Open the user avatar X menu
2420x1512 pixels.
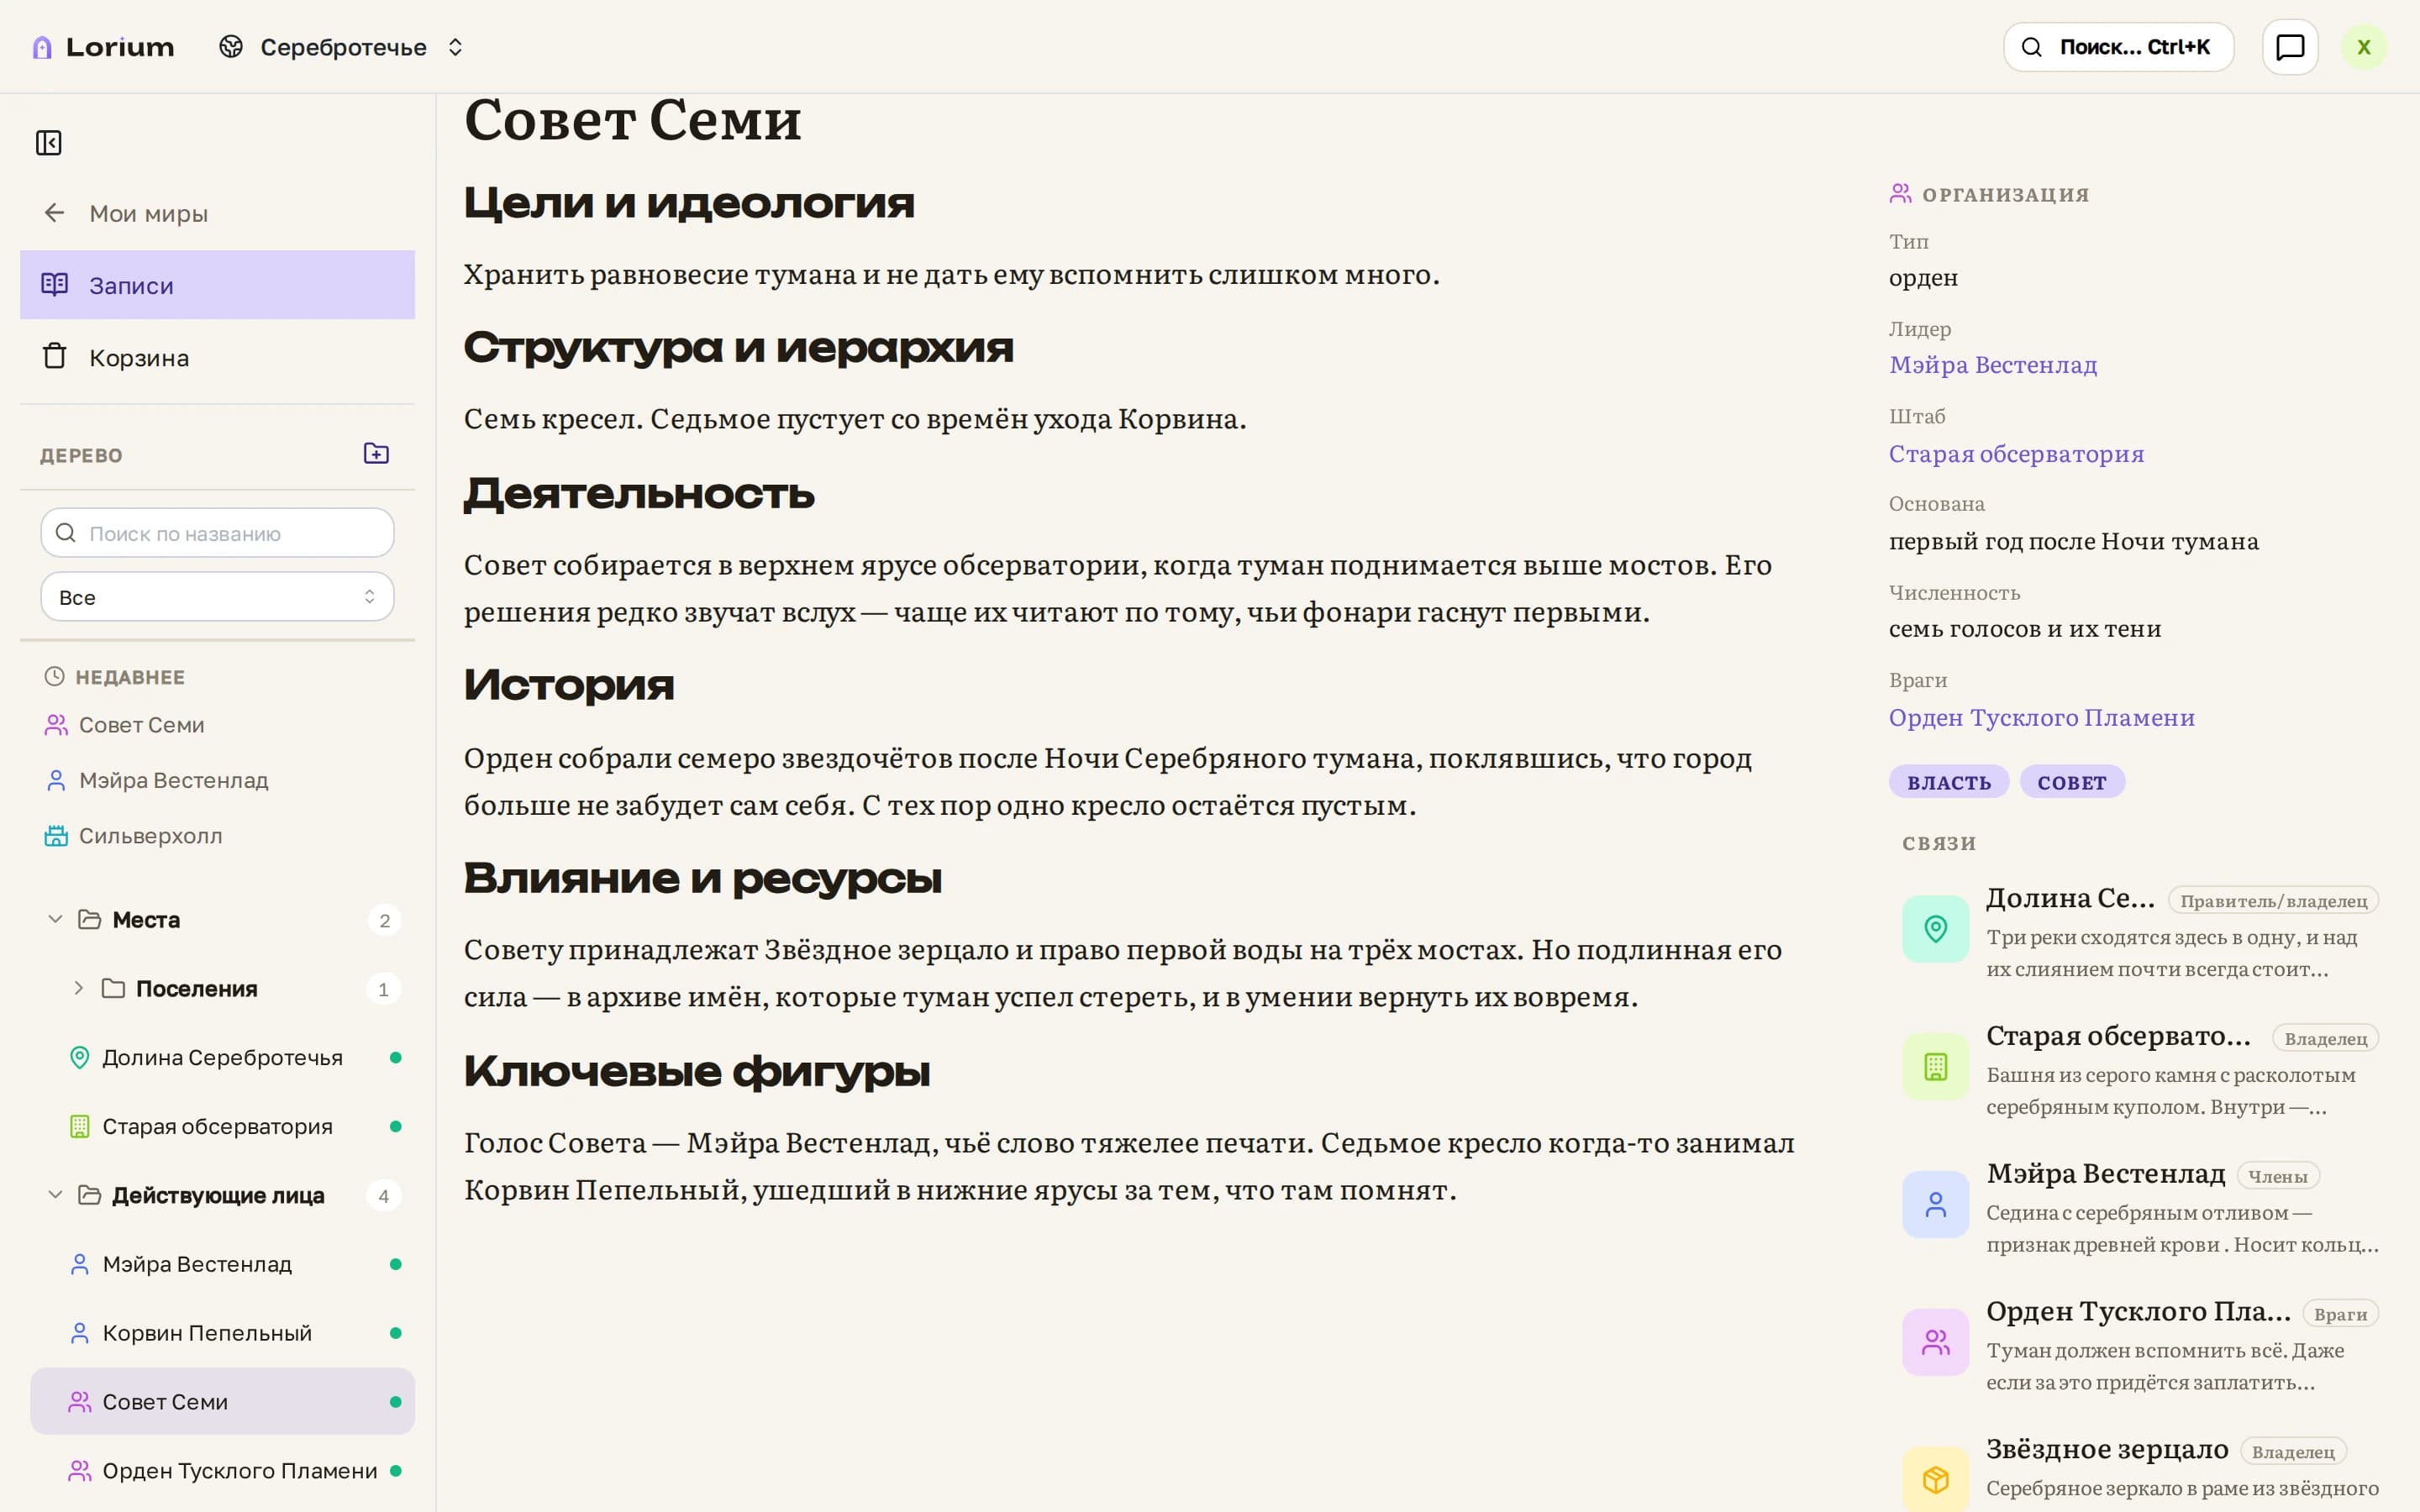coord(2363,47)
